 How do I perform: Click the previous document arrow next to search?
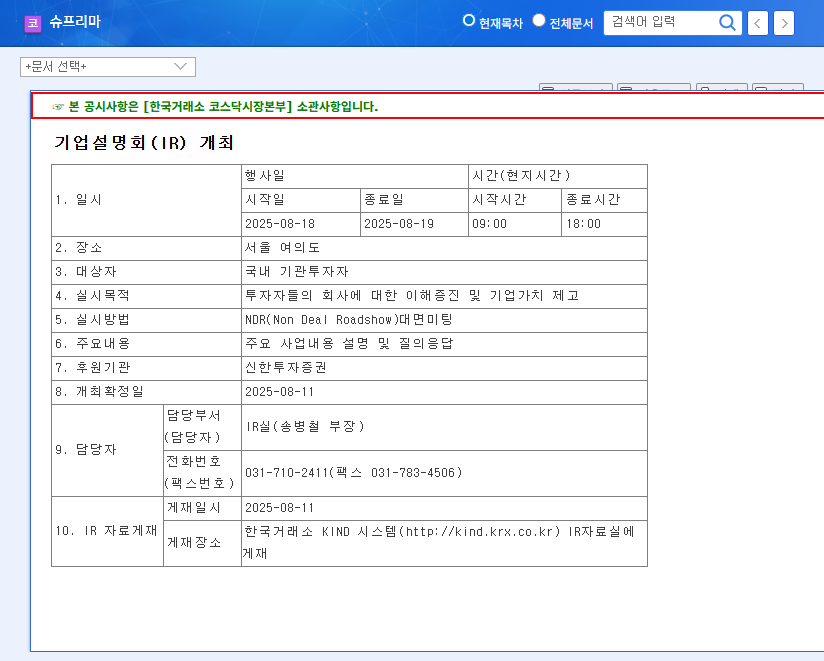pyautogui.click(x=756, y=22)
